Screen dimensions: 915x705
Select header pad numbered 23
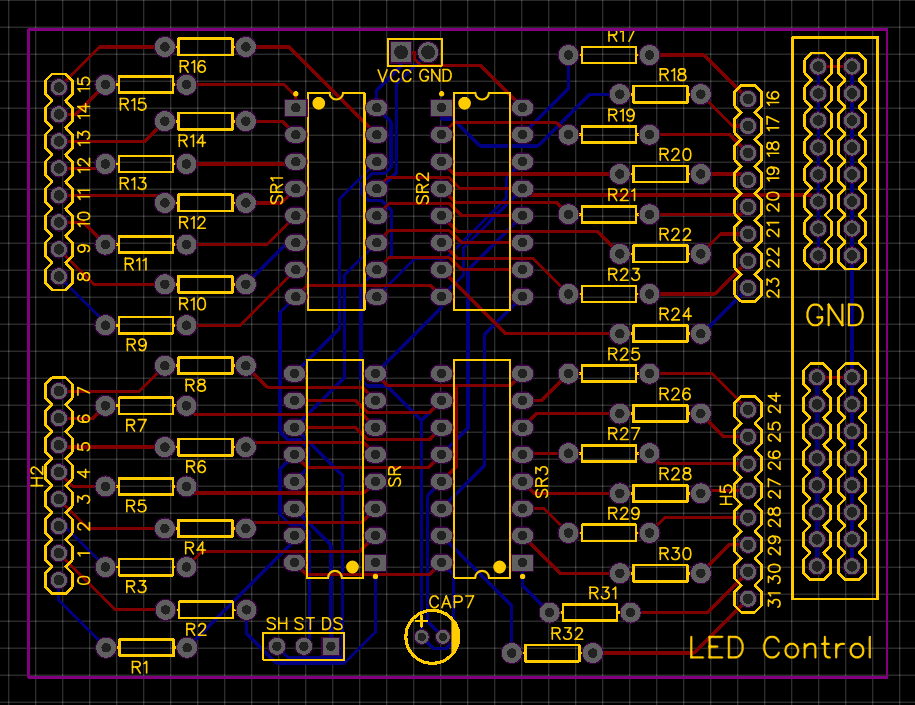click(748, 287)
